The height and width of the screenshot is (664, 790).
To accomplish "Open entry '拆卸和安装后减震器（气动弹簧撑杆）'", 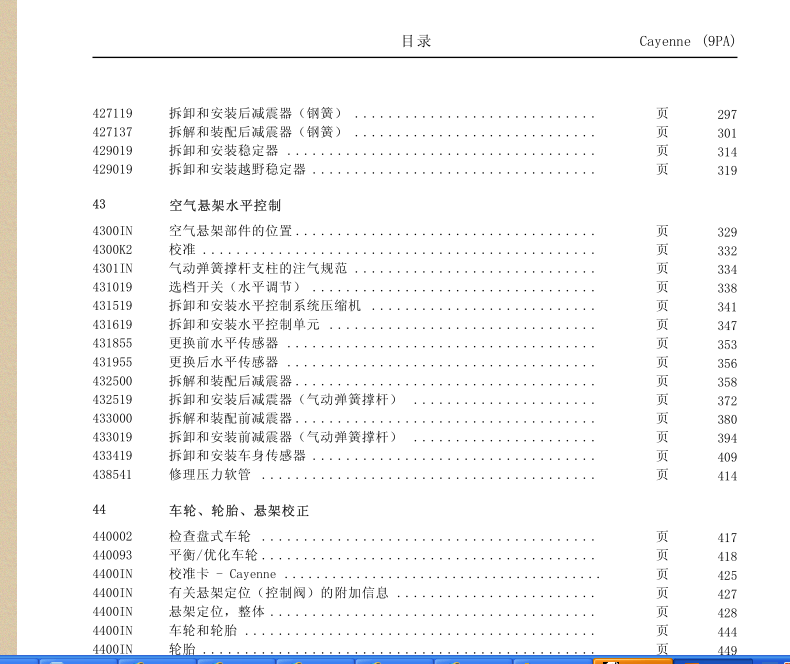I will 283,400.
